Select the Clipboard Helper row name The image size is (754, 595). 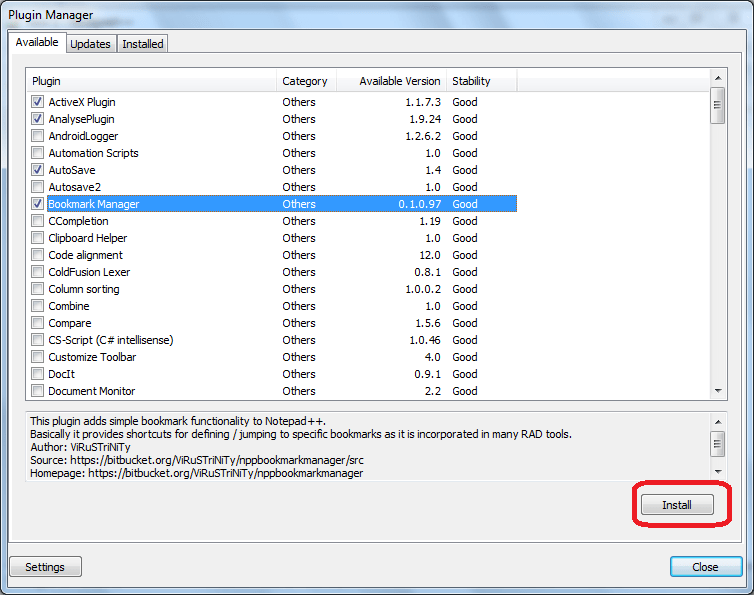88,238
